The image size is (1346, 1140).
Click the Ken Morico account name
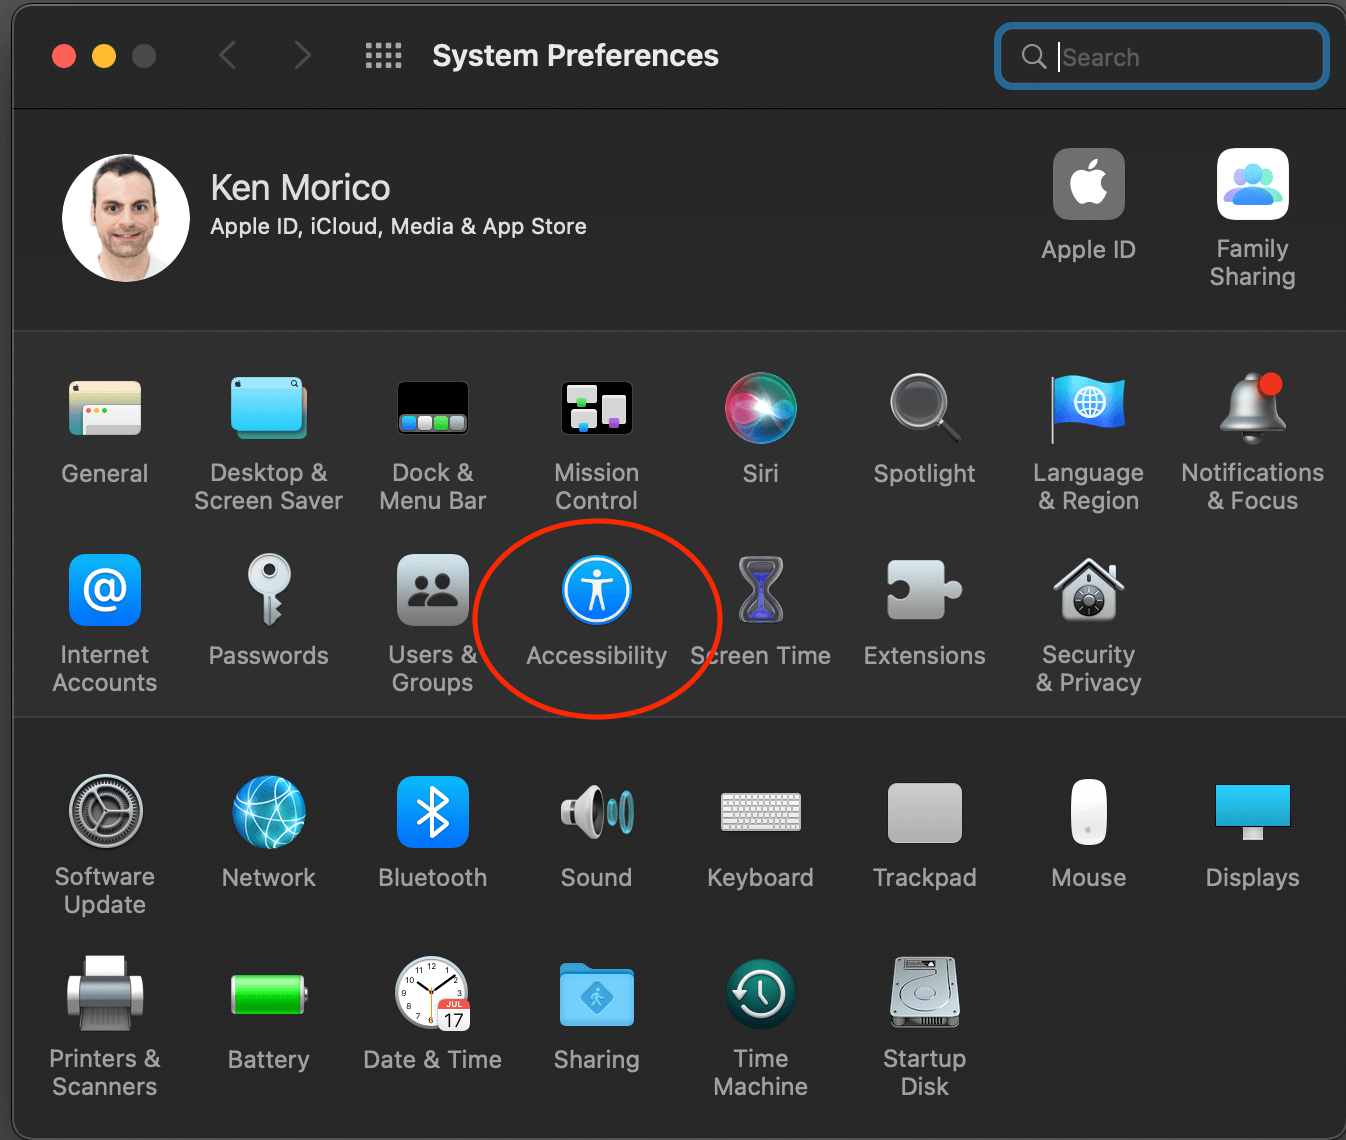click(x=300, y=187)
